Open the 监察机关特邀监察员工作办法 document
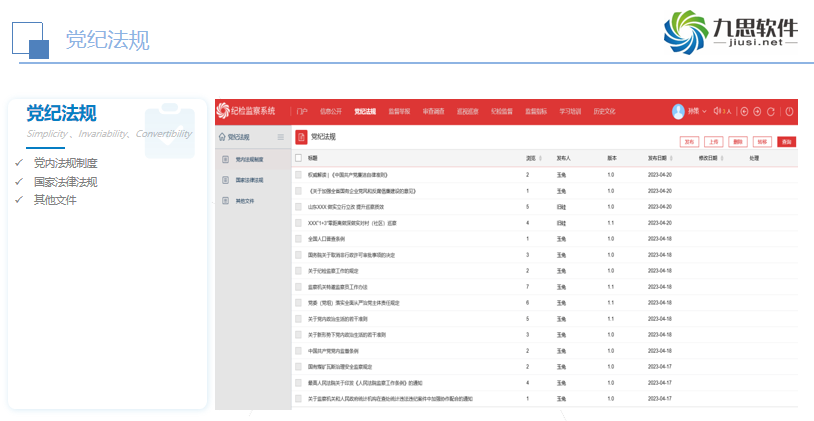 [340, 287]
